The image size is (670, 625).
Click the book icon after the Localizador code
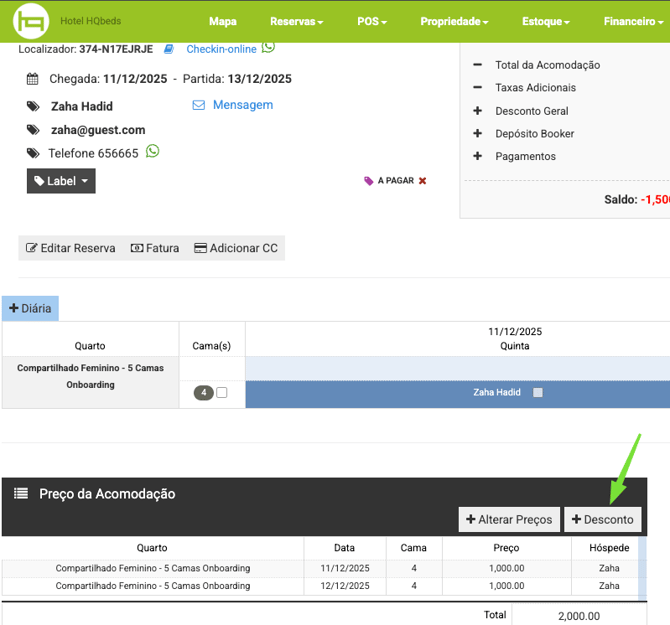click(169, 49)
